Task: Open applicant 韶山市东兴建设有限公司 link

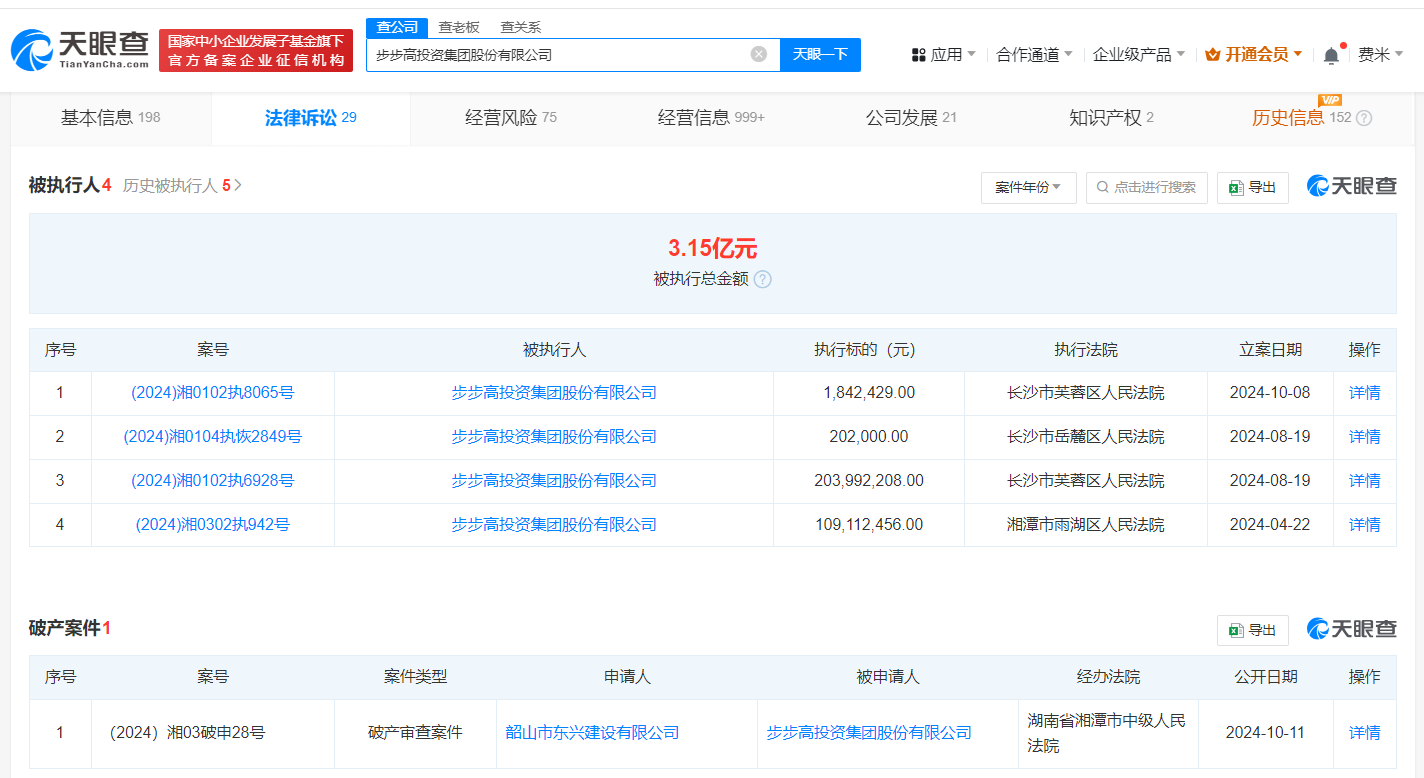Action: click(x=592, y=732)
